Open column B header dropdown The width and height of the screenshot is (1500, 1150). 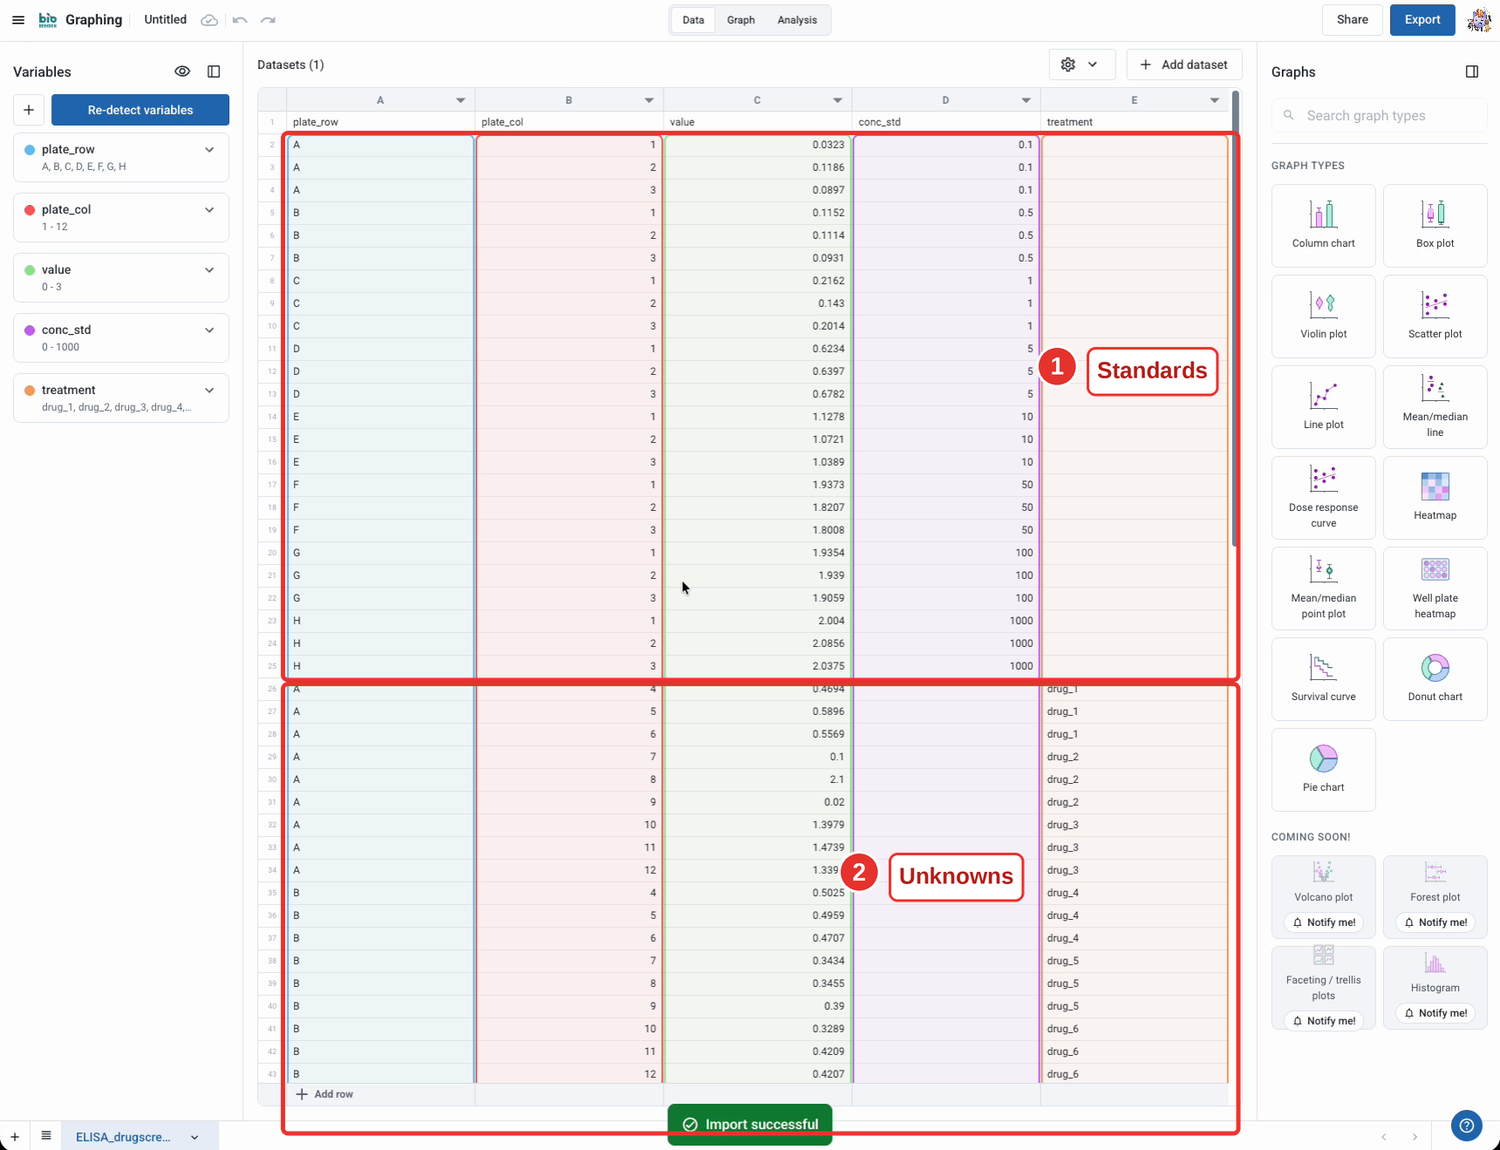click(x=649, y=100)
